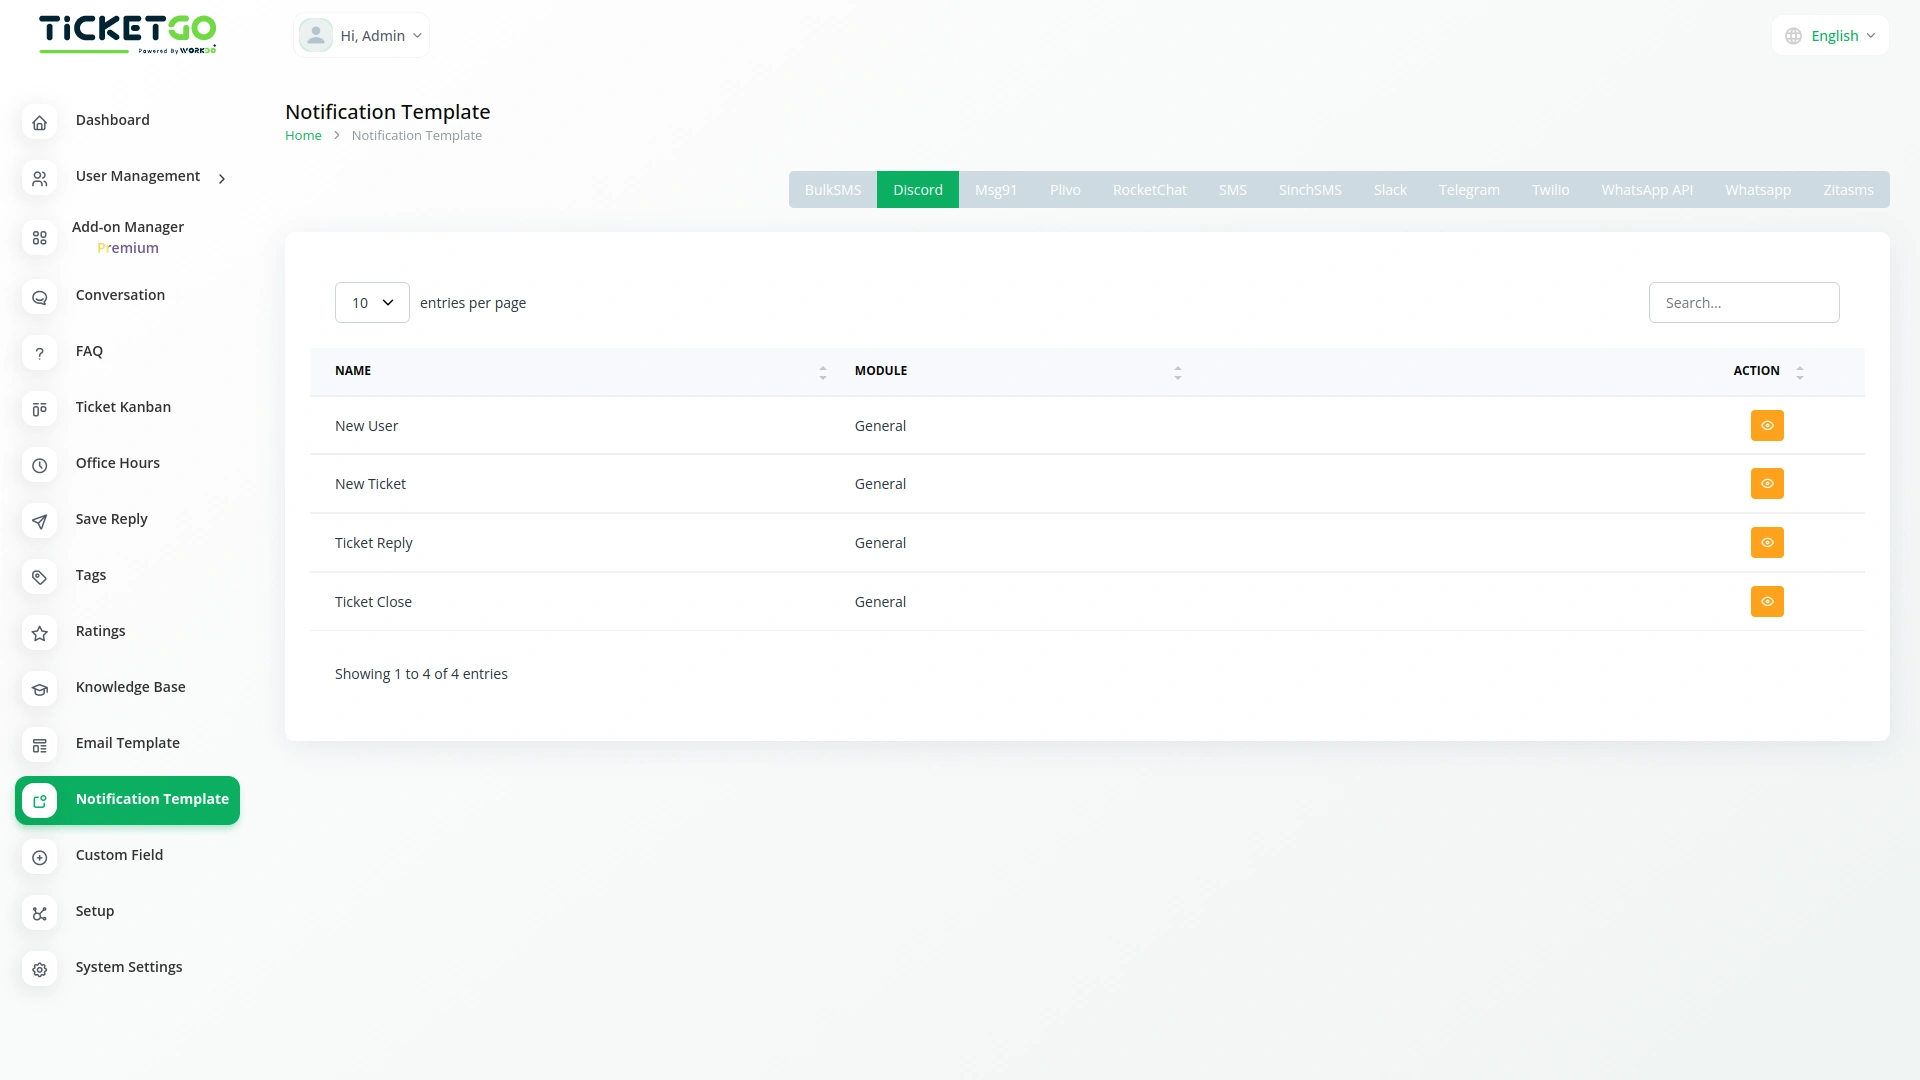This screenshot has width=1920, height=1080.
Task: Click the Ticket Kanban sidebar icon
Action: (39, 409)
